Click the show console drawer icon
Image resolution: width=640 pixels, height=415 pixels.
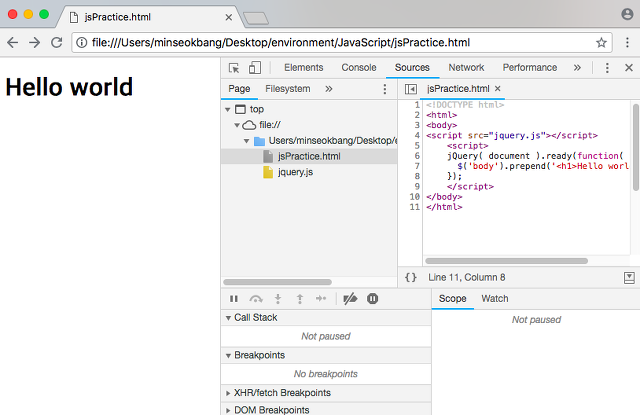(x=629, y=278)
